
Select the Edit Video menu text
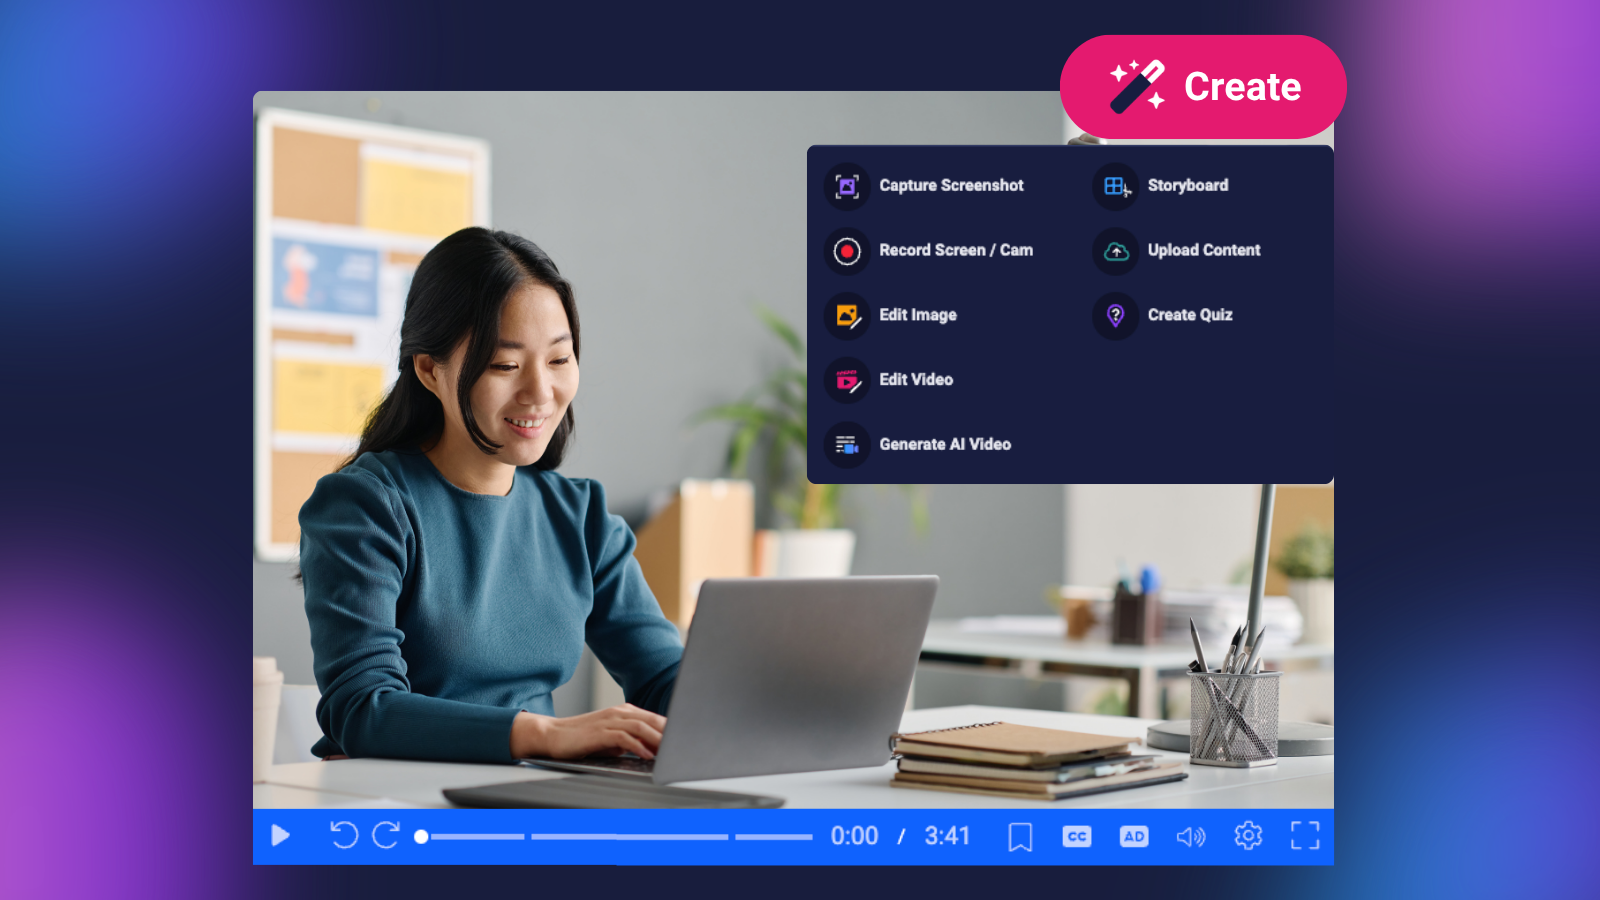point(916,379)
